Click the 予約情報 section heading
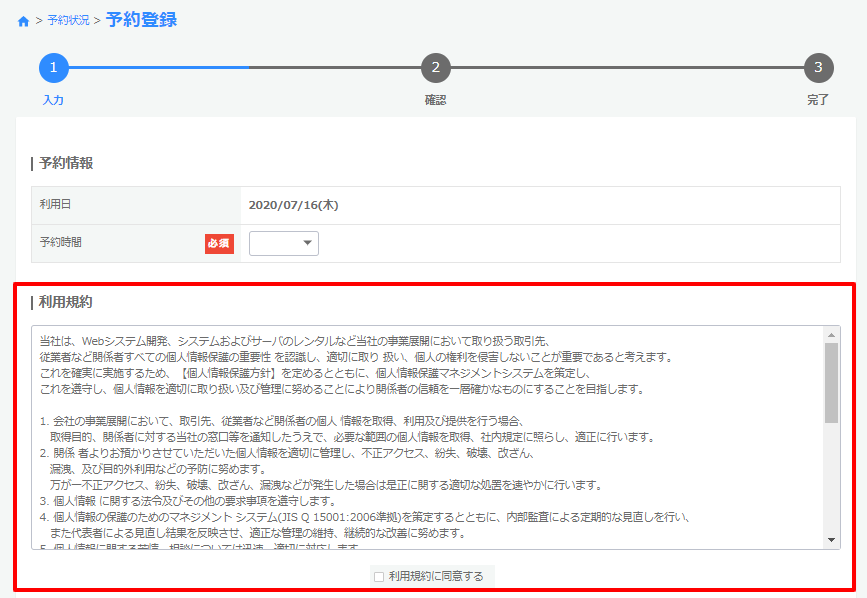Image resolution: width=867 pixels, height=598 pixels. click(66, 162)
